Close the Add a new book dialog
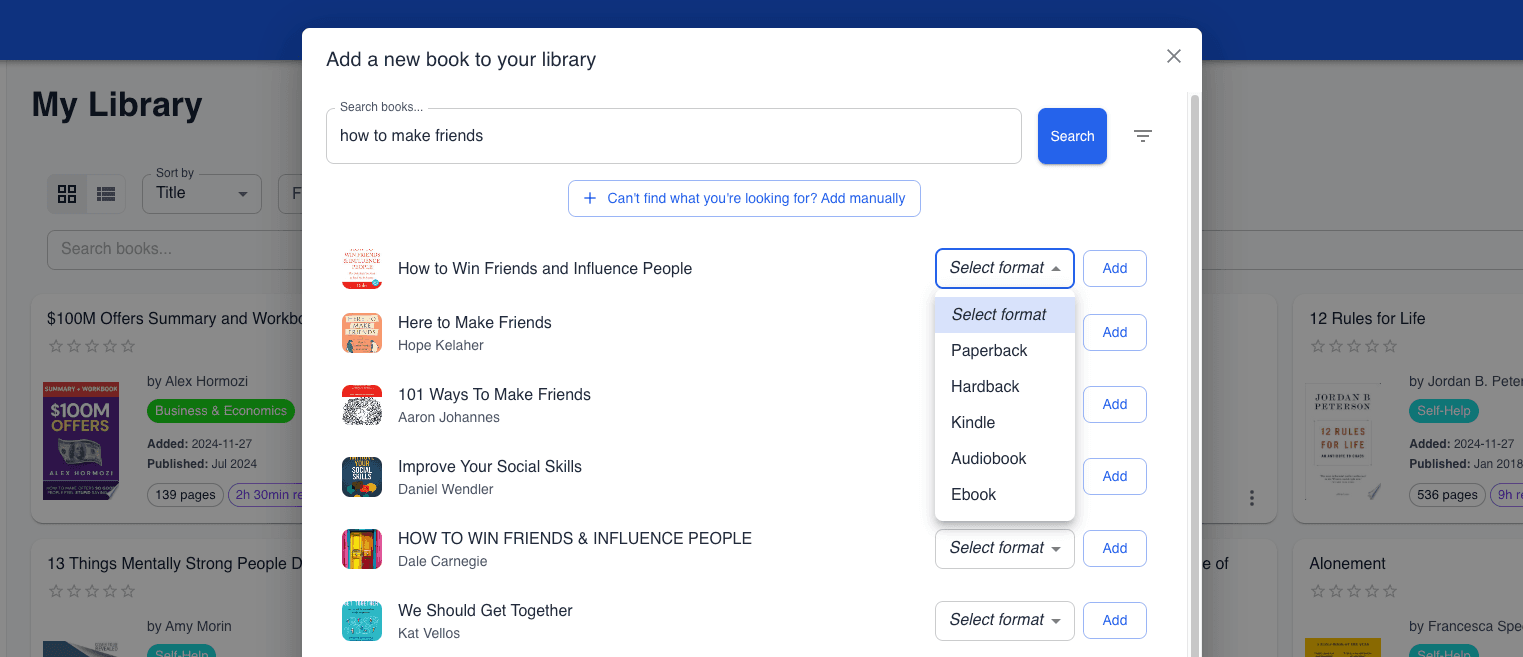The height and width of the screenshot is (657, 1523). [x=1174, y=56]
